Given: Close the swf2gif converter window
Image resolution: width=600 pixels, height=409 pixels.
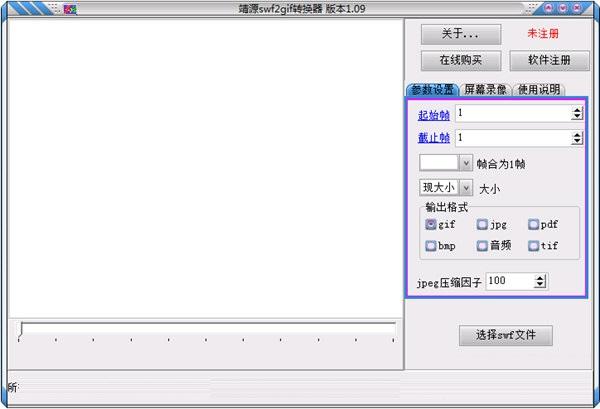Looking at the screenshot, I should [x=577, y=8].
